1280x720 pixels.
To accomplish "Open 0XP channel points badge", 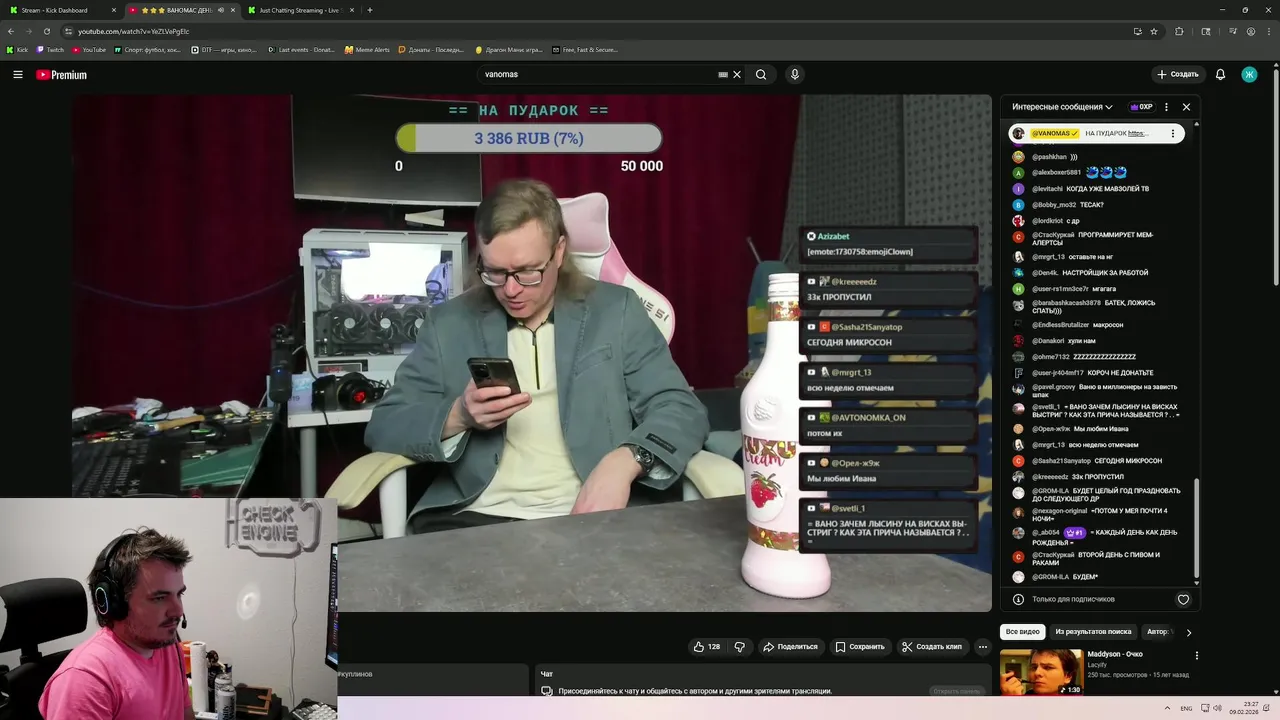I will (1141, 106).
